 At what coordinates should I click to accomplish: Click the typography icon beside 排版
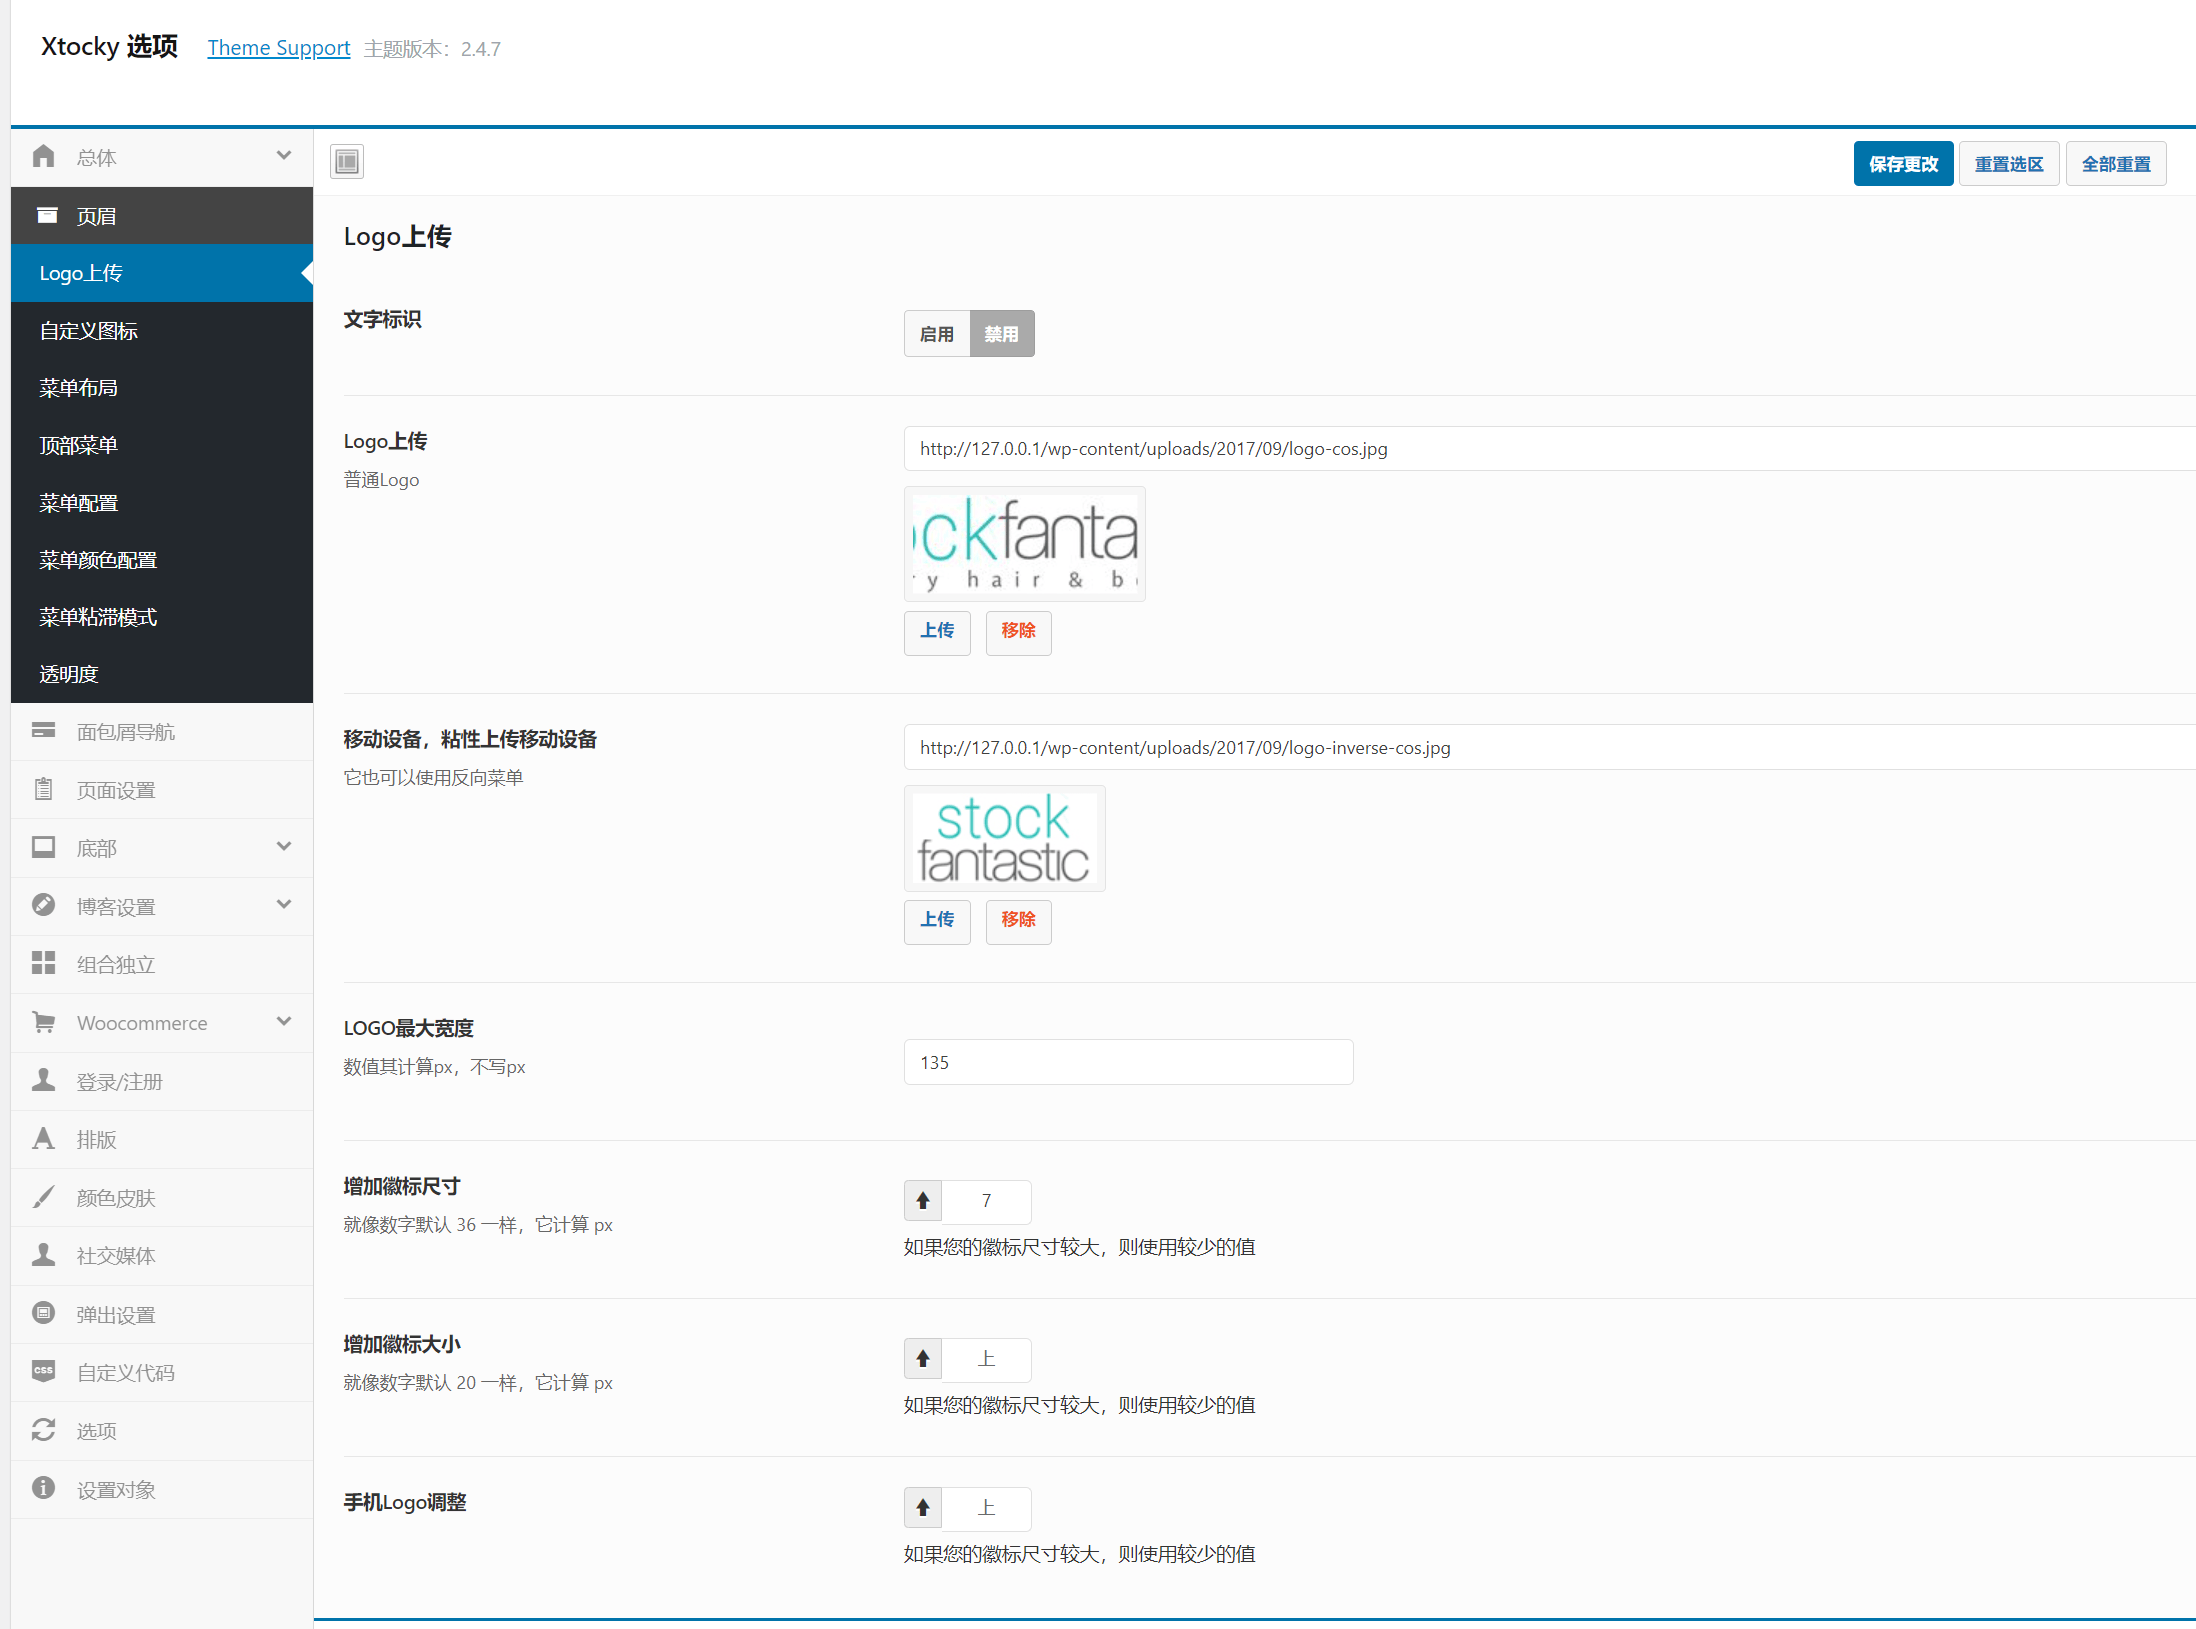[43, 1138]
